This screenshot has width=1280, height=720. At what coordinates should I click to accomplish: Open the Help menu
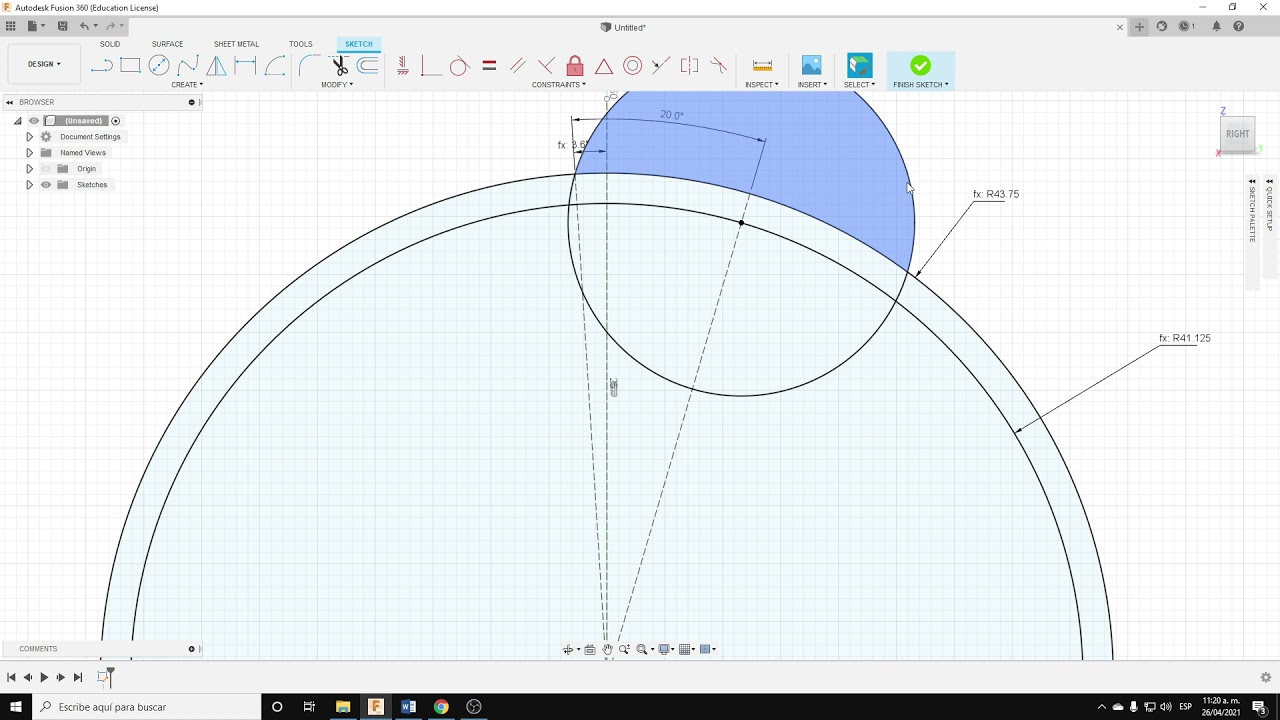coord(1239,27)
